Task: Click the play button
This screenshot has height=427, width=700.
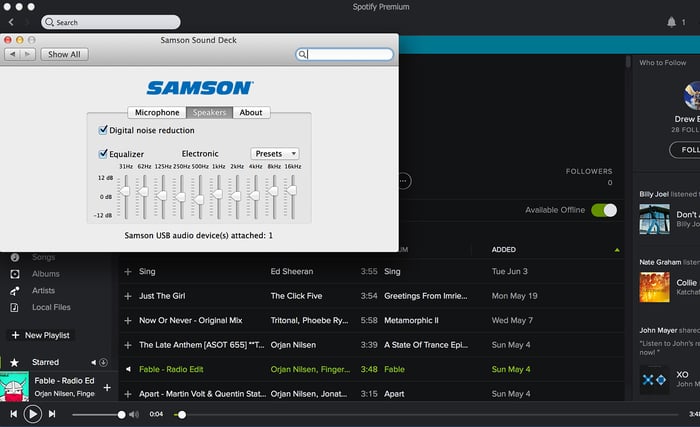Action: tap(33, 414)
